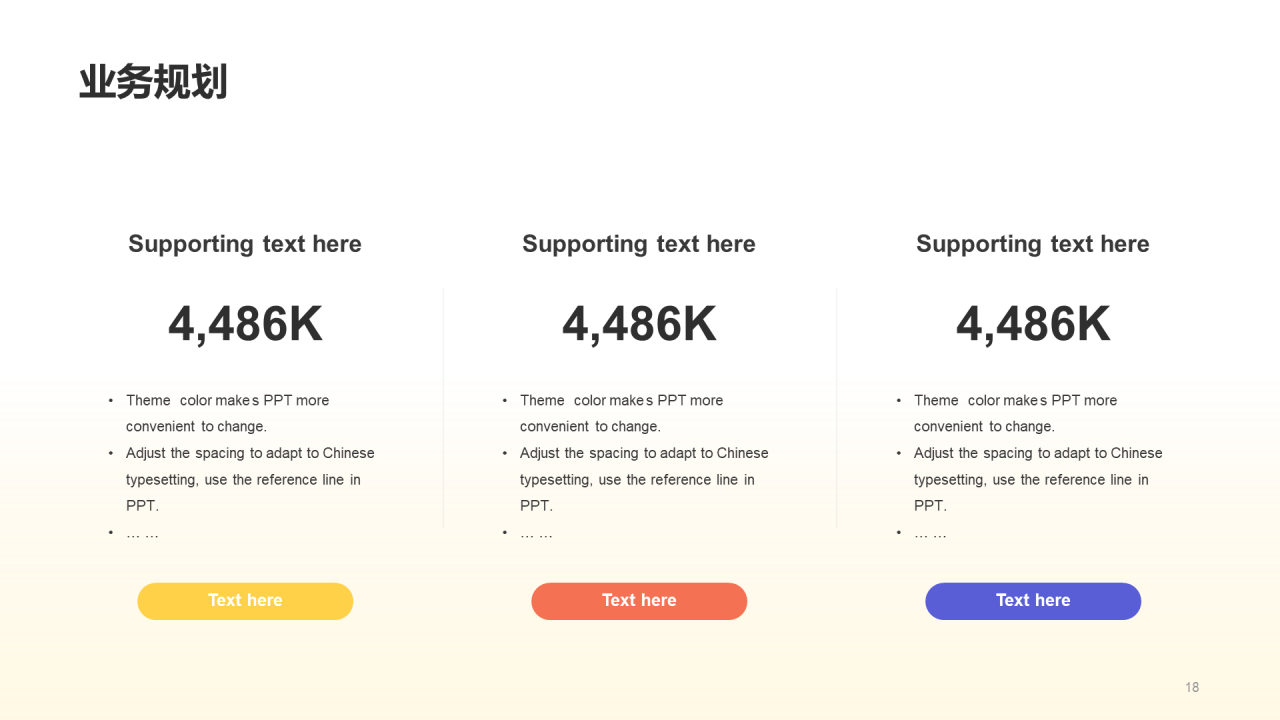Image resolution: width=1280 pixels, height=720 pixels.
Task: Click middle column's Adjust the spacing bullet
Action: click(x=635, y=479)
